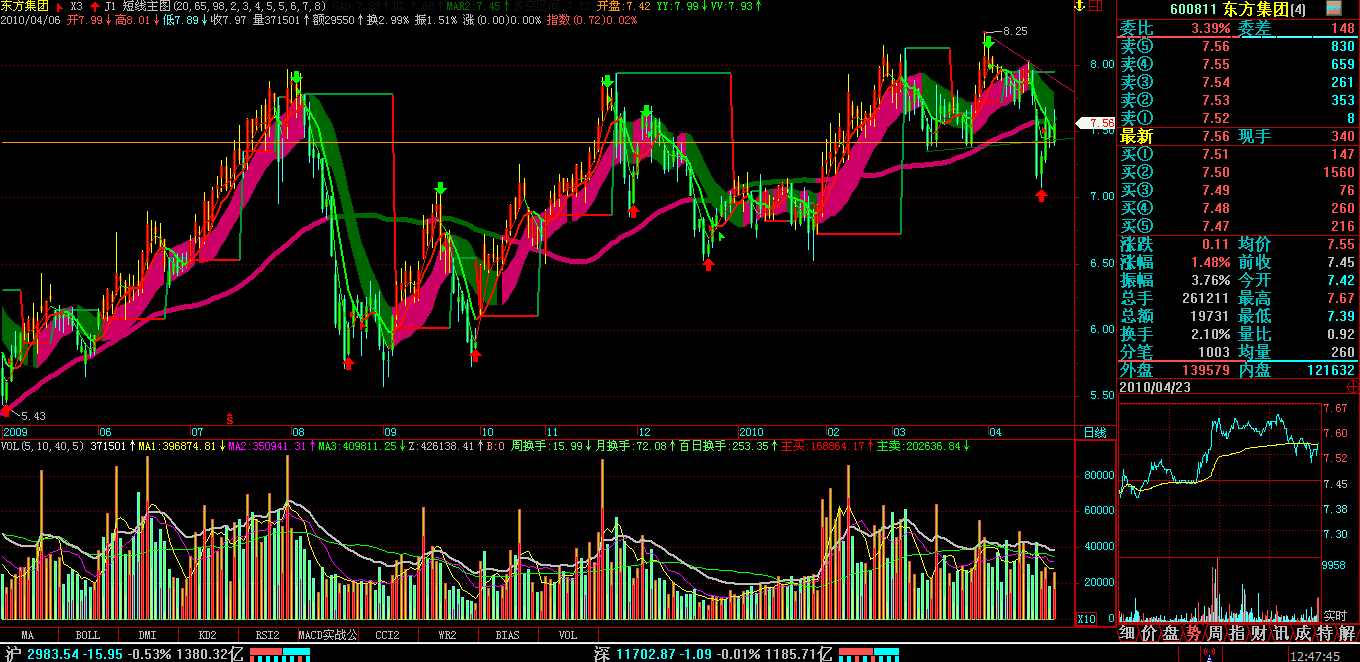Click the red up arrow before J1
The image size is (1360, 662).
pyautogui.click(x=94, y=6)
